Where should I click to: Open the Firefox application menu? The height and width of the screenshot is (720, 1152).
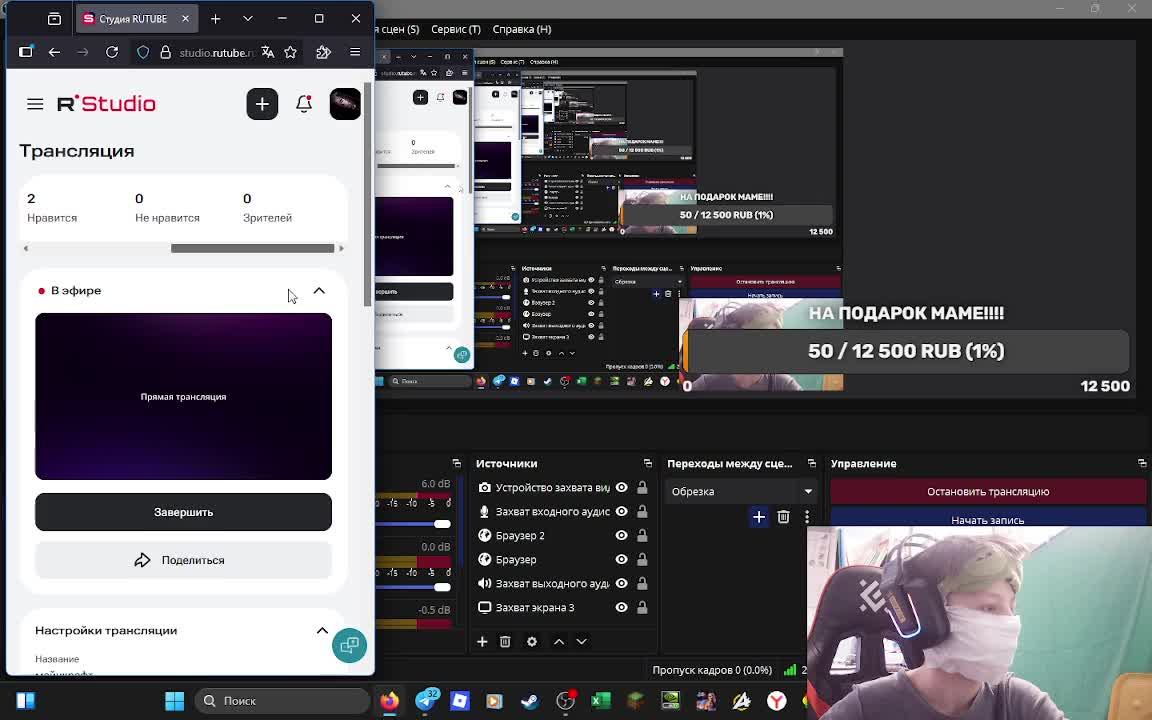coord(355,52)
